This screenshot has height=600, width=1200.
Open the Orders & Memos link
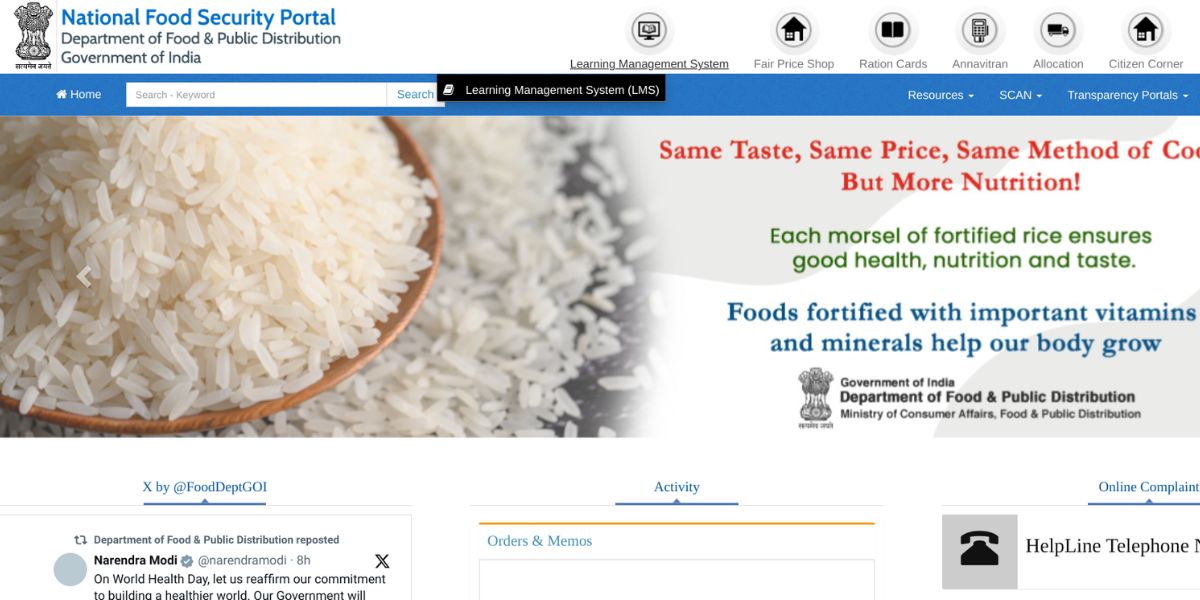(540, 541)
